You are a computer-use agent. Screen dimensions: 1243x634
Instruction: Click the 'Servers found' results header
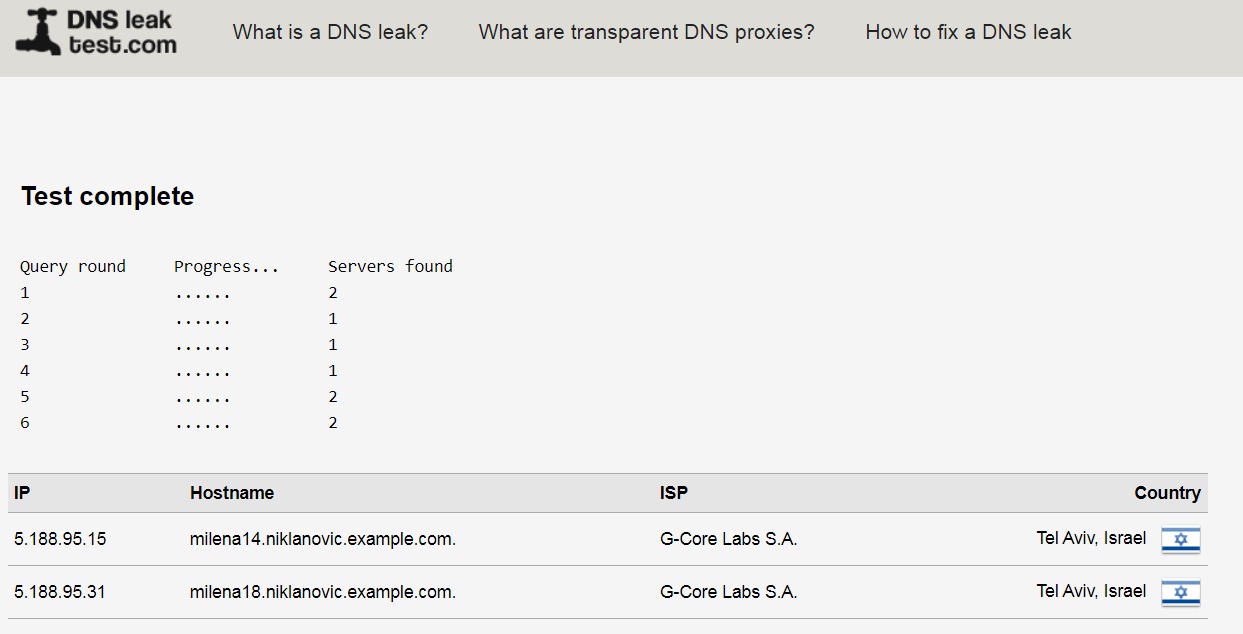(390, 266)
